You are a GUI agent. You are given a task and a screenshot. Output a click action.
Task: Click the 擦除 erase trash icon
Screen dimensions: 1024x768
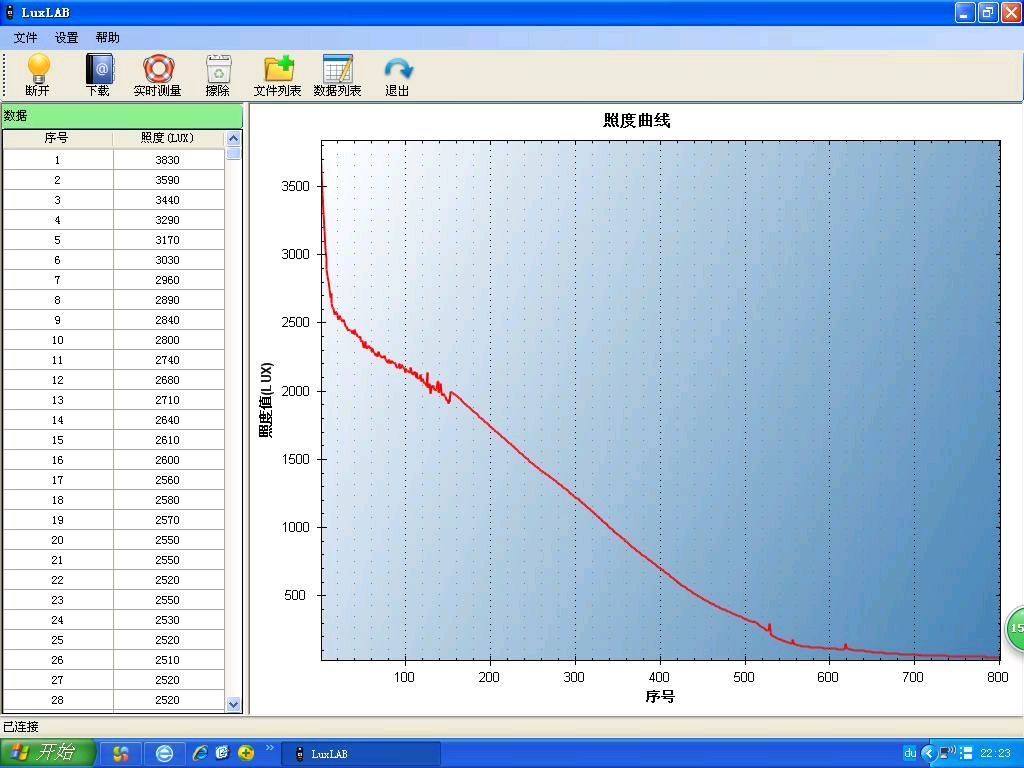click(217, 75)
